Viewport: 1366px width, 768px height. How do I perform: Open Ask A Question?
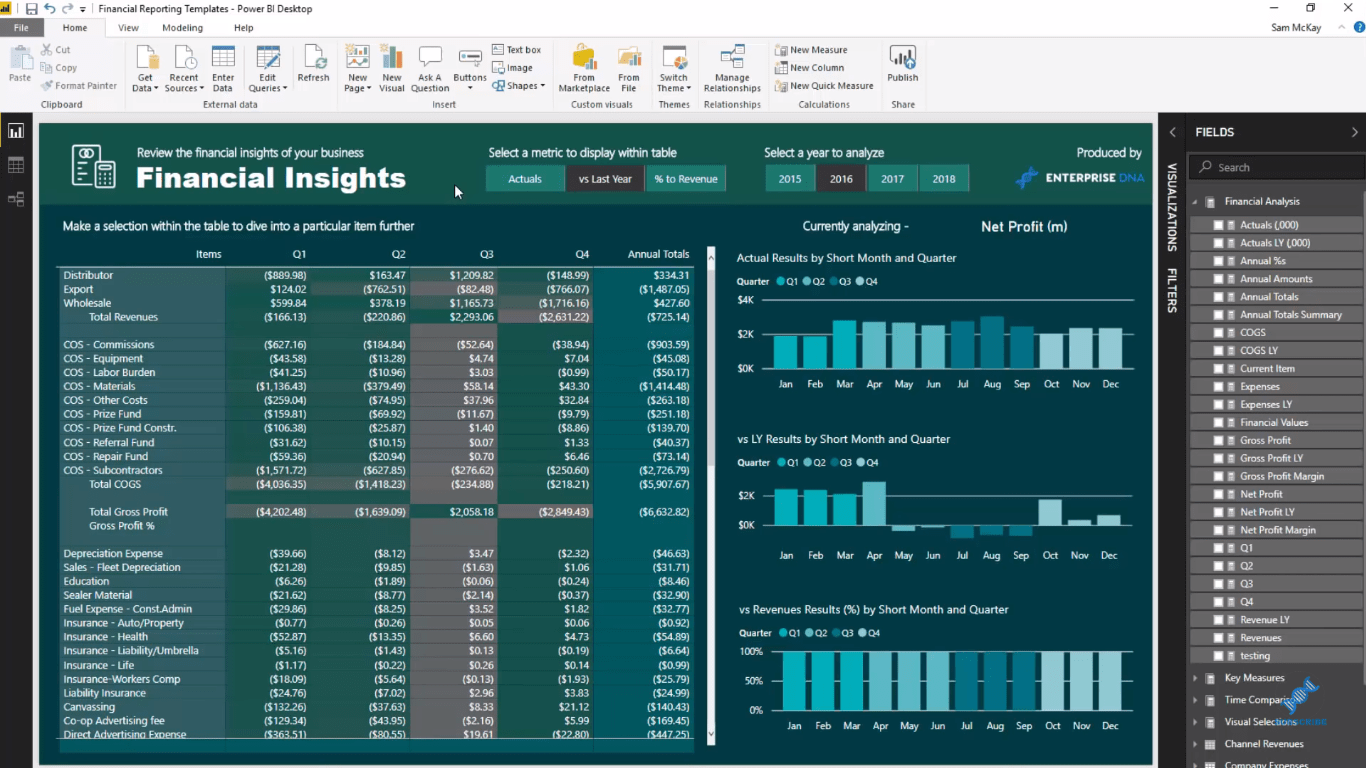[x=430, y=68]
